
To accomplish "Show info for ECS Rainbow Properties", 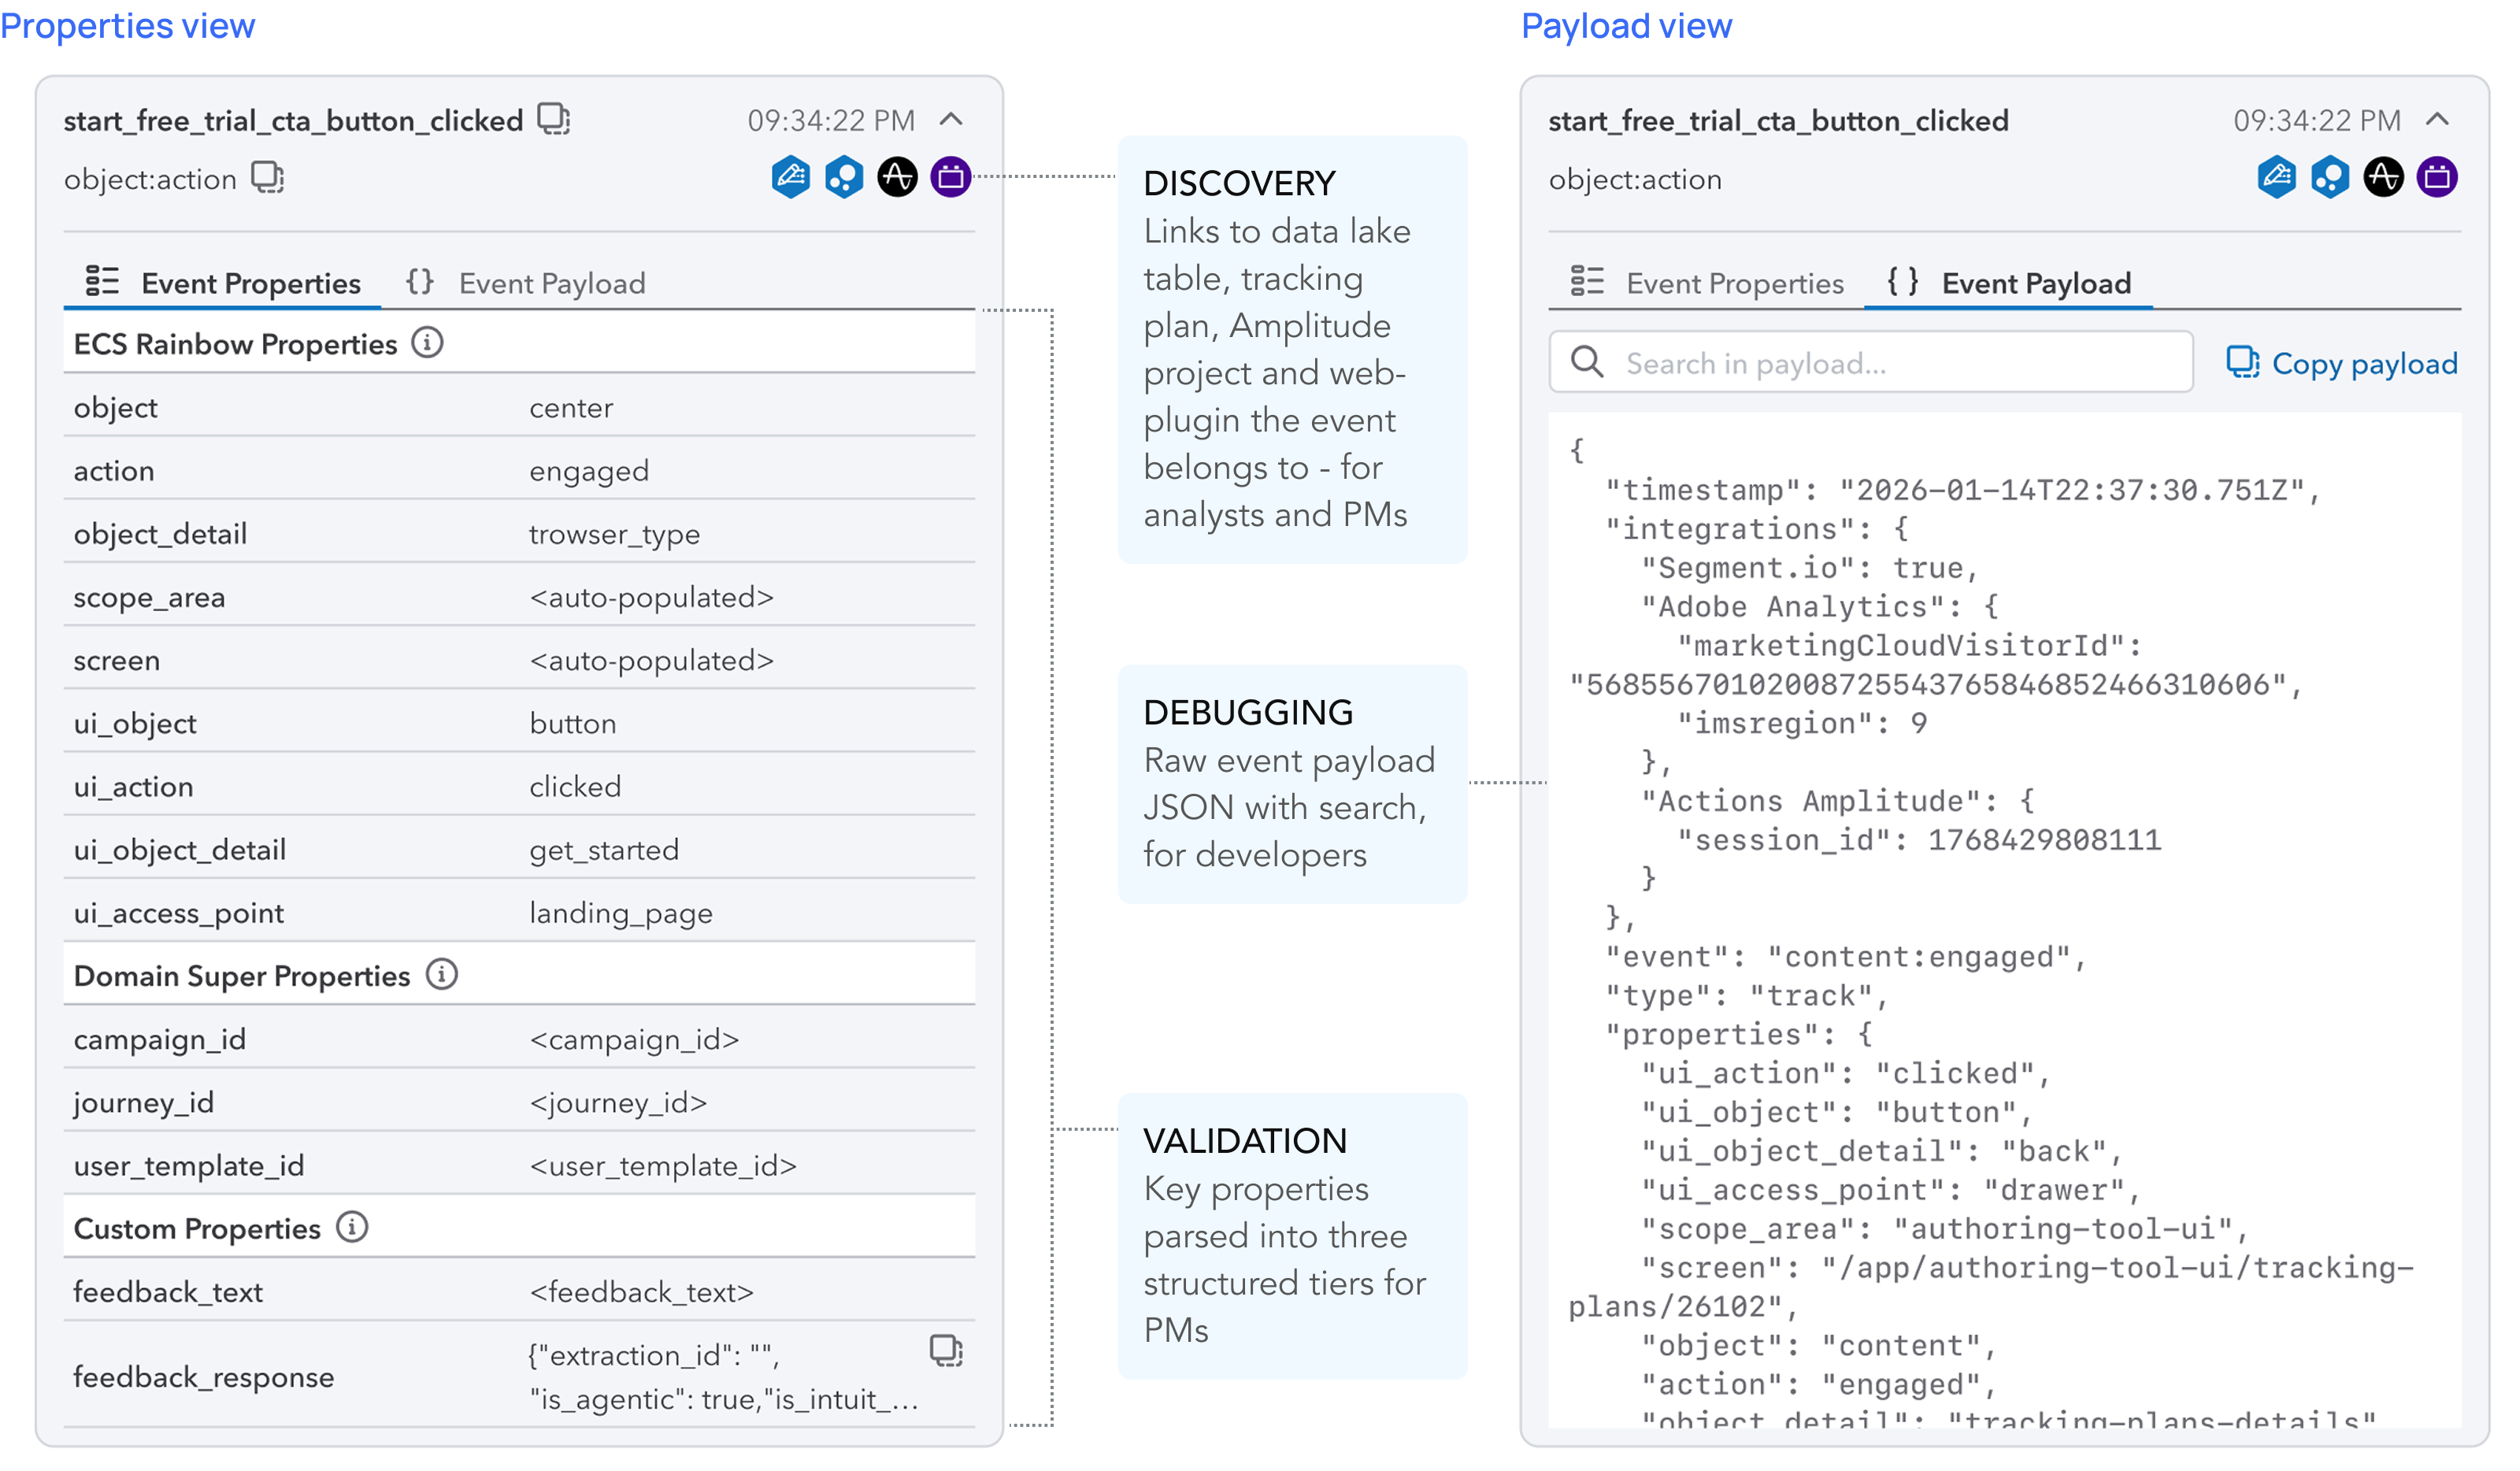I will (428, 343).
